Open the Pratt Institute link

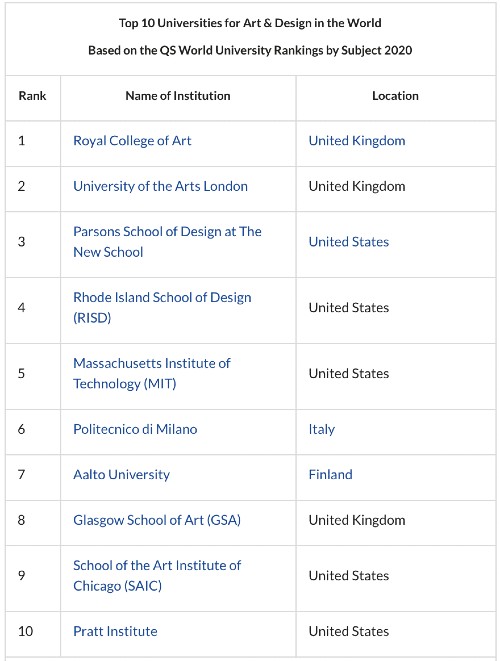tap(115, 631)
